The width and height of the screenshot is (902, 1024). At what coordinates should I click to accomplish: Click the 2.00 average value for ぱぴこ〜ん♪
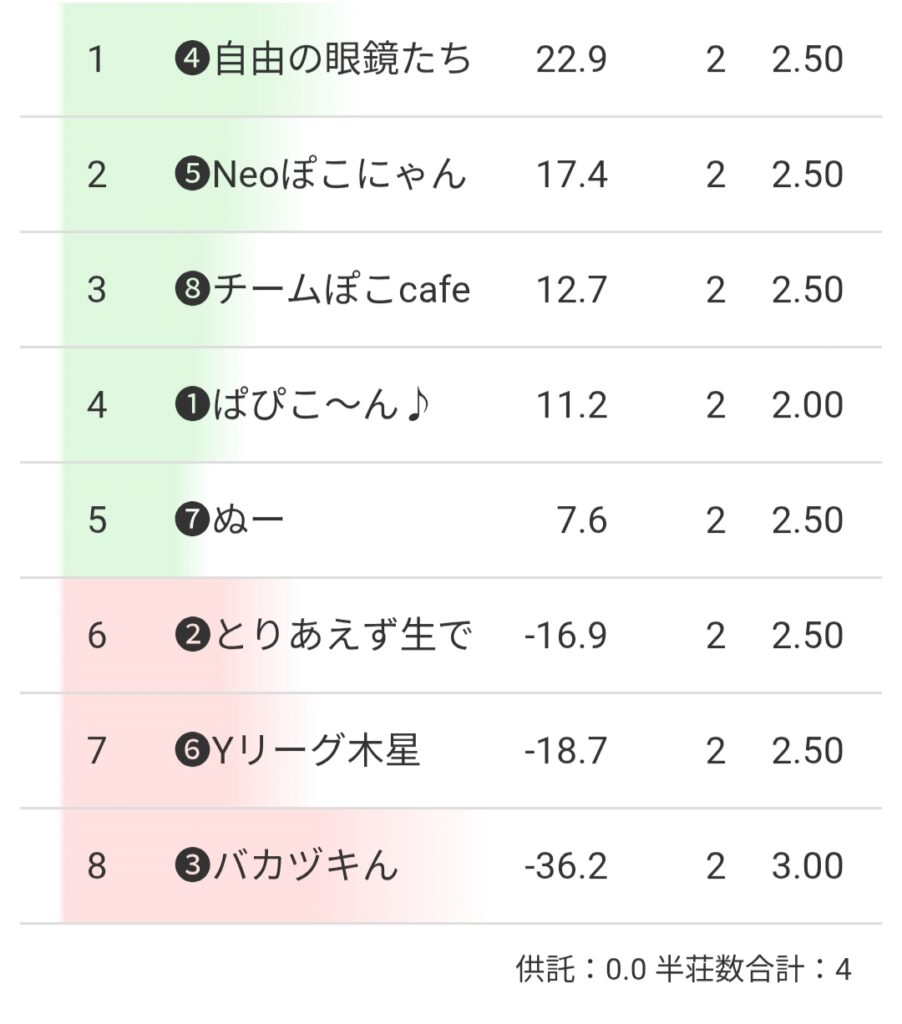(807, 405)
